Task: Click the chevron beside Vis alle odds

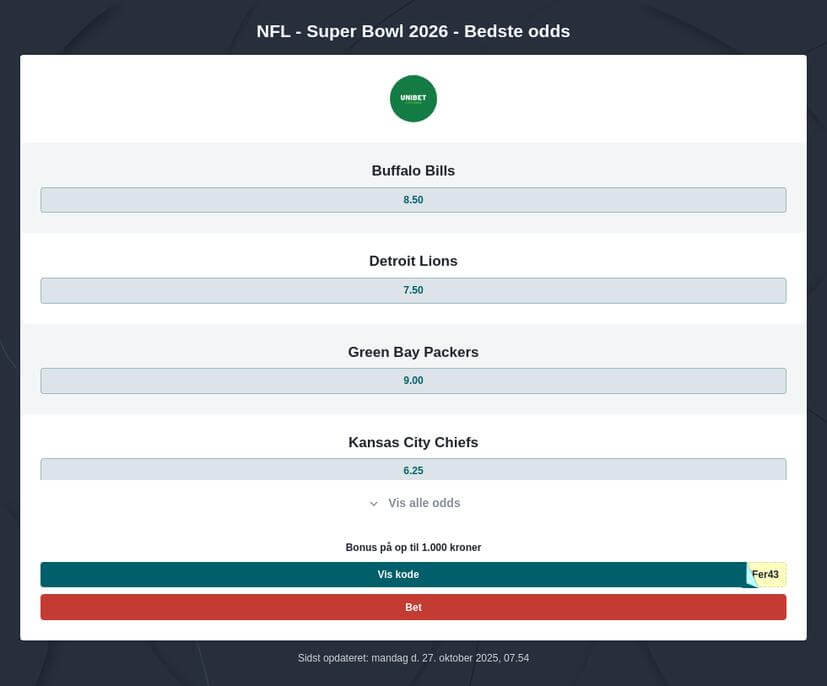Action: 374,504
